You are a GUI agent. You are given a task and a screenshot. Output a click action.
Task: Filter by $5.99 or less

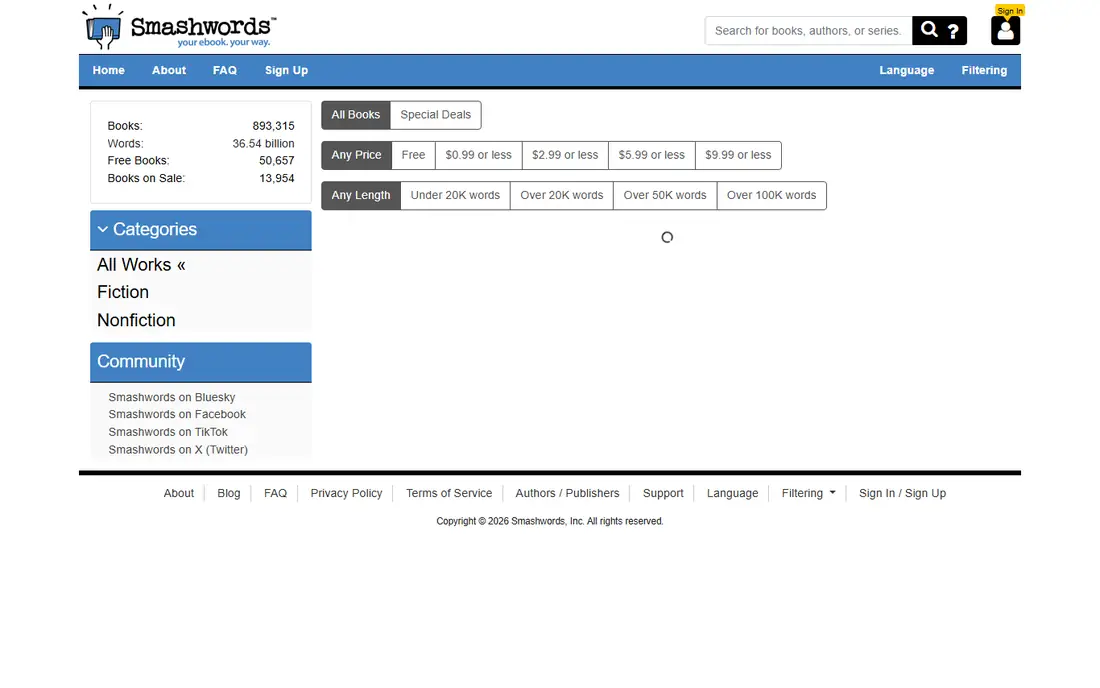[x=651, y=155]
